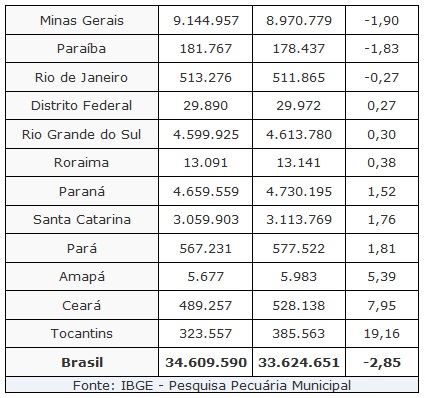Click the Paraíba state name cell
This screenshot has width=425, height=398.
tap(82, 49)
